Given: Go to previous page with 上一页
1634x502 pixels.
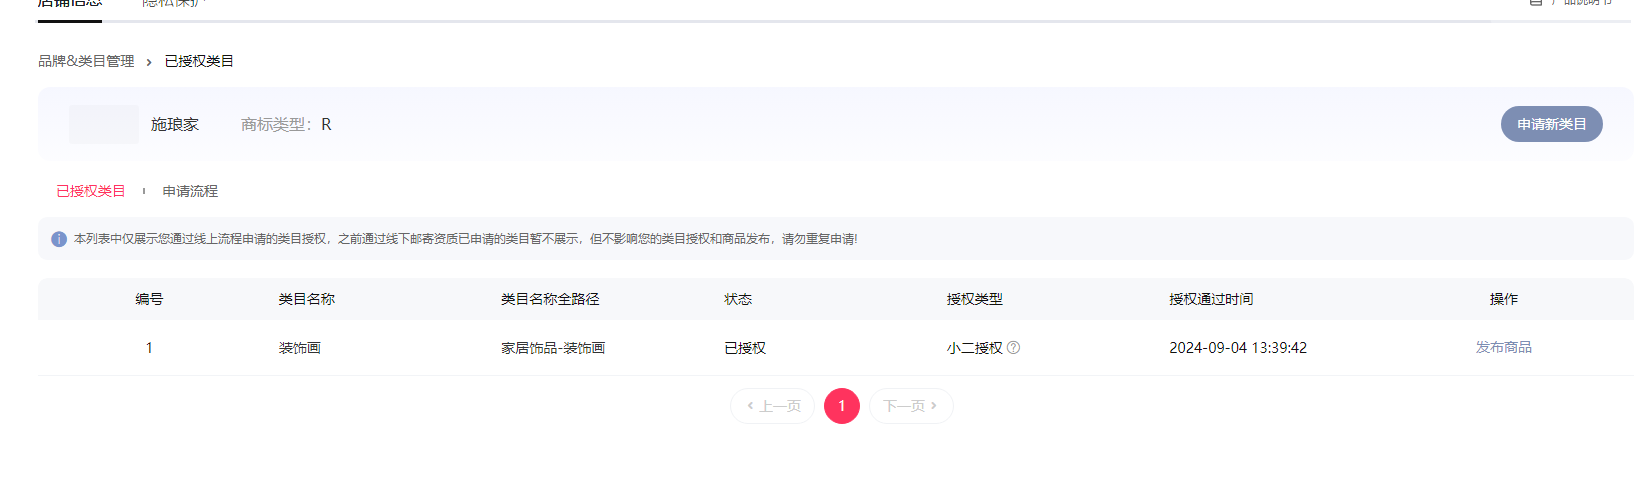Looking at the screenshot, I should tap(773, 406).
